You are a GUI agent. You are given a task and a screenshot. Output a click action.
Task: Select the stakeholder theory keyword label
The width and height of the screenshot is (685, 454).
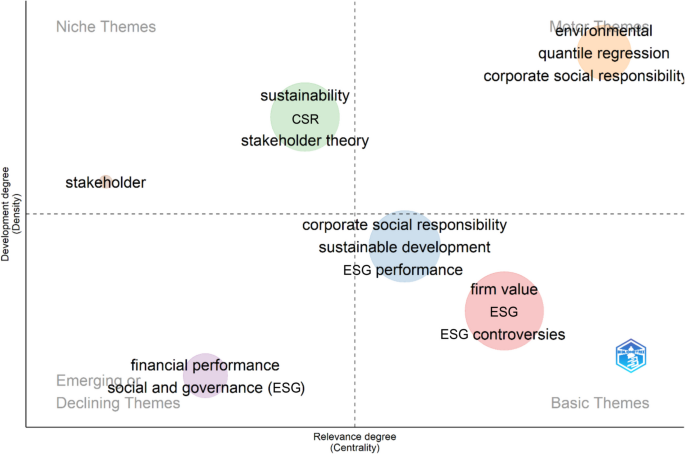pyautogui.click(x=305, y=141)
